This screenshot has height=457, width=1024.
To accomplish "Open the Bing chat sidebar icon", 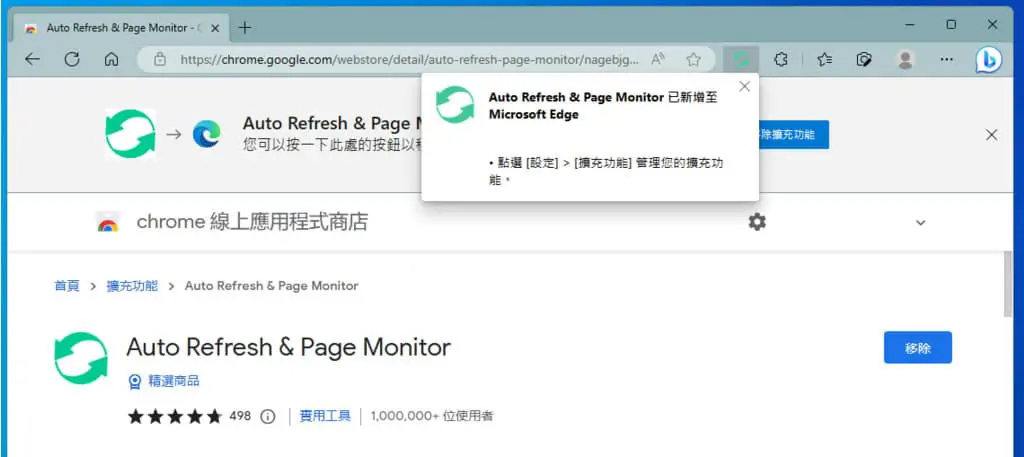I will tap(989, 60).
